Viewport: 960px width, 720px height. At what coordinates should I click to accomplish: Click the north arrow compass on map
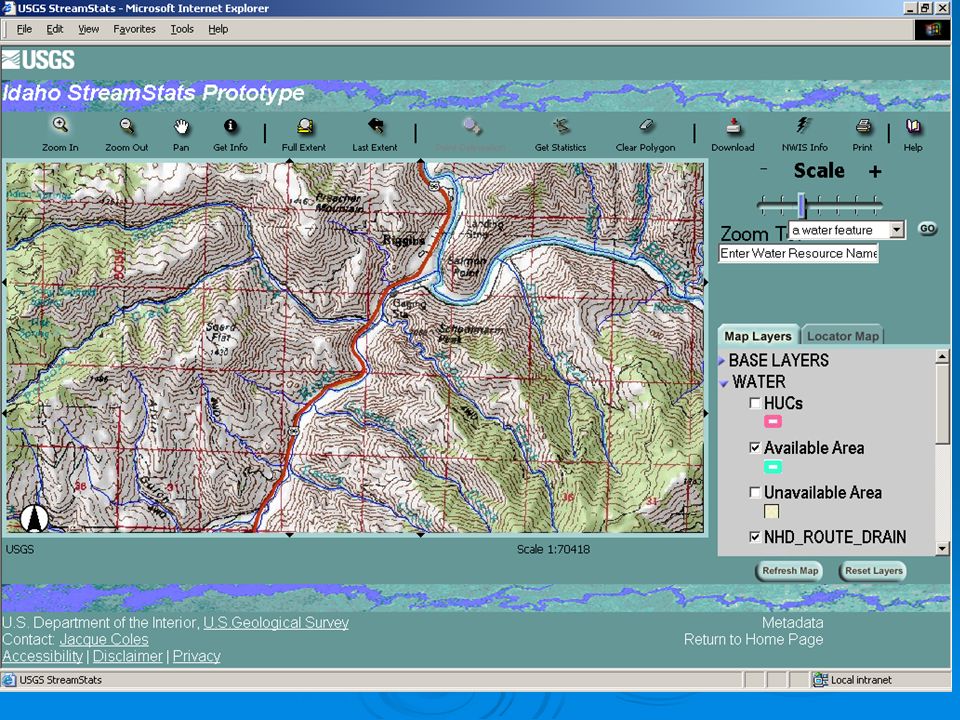(x=34, y=518)
